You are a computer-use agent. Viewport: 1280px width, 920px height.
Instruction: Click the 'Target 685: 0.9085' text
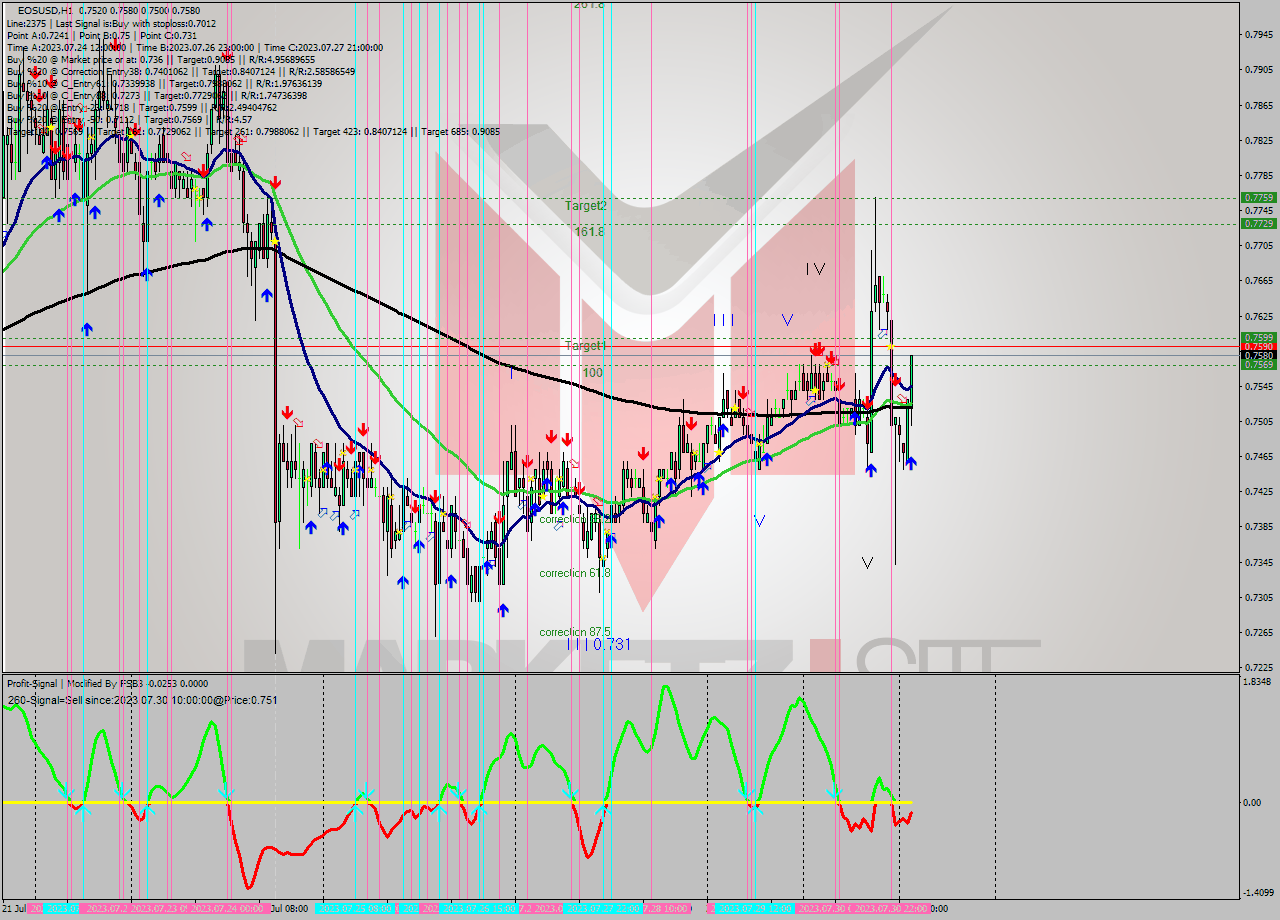click(x=460, y=131)
